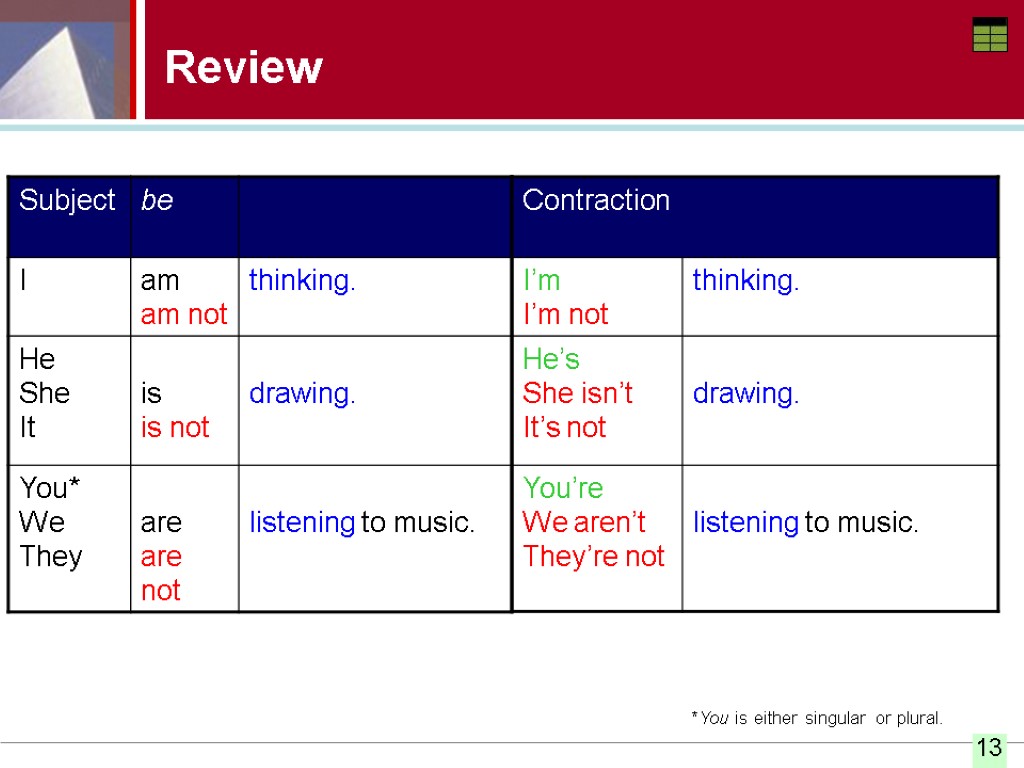This screenshot has width=1024, height=768.
Task: Select "They" in the Subject column
Action: pyautogui.click(x=51, y=556)
